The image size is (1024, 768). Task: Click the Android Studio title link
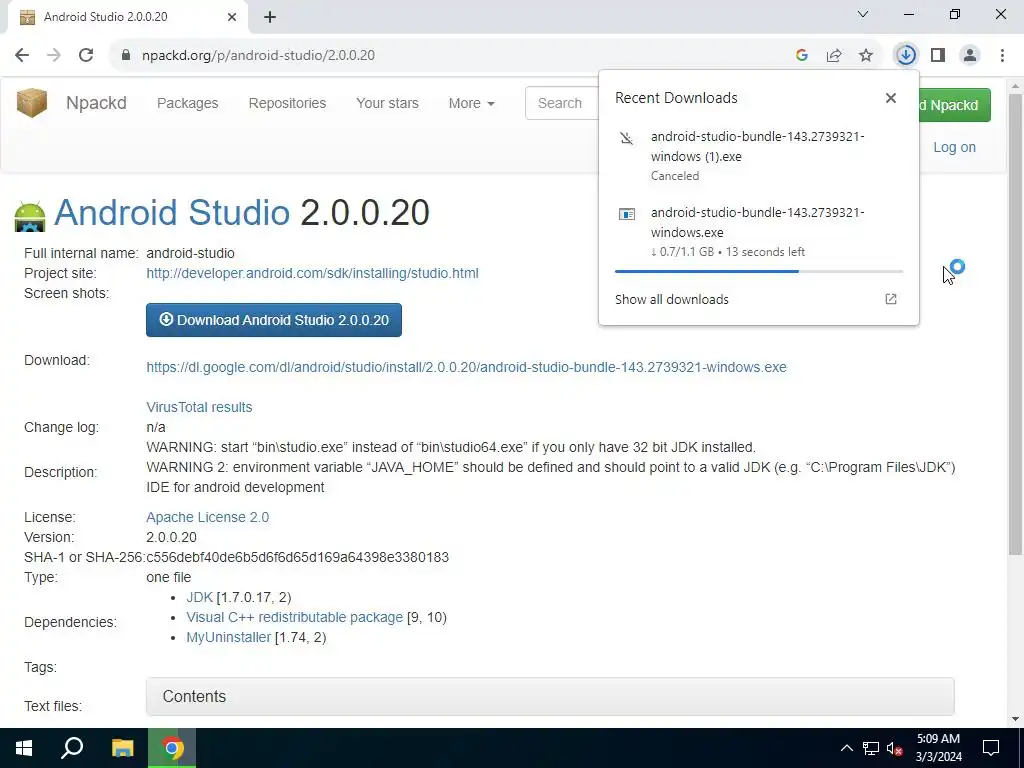[172, 212]
